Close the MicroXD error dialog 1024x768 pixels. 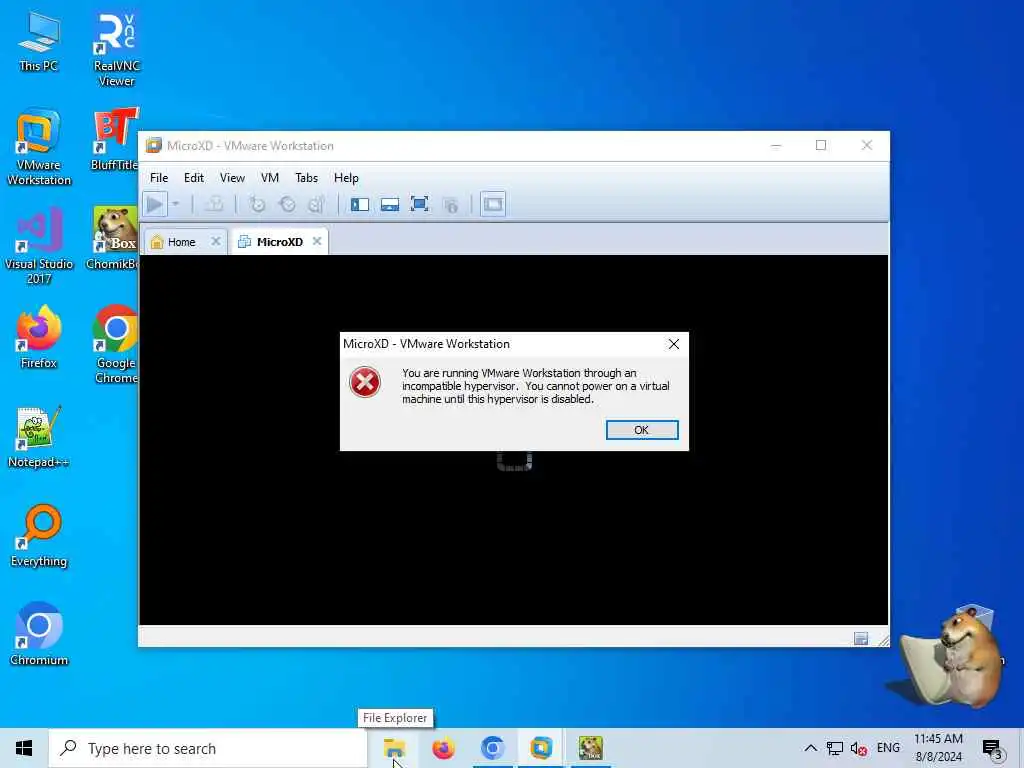(673, 344)
